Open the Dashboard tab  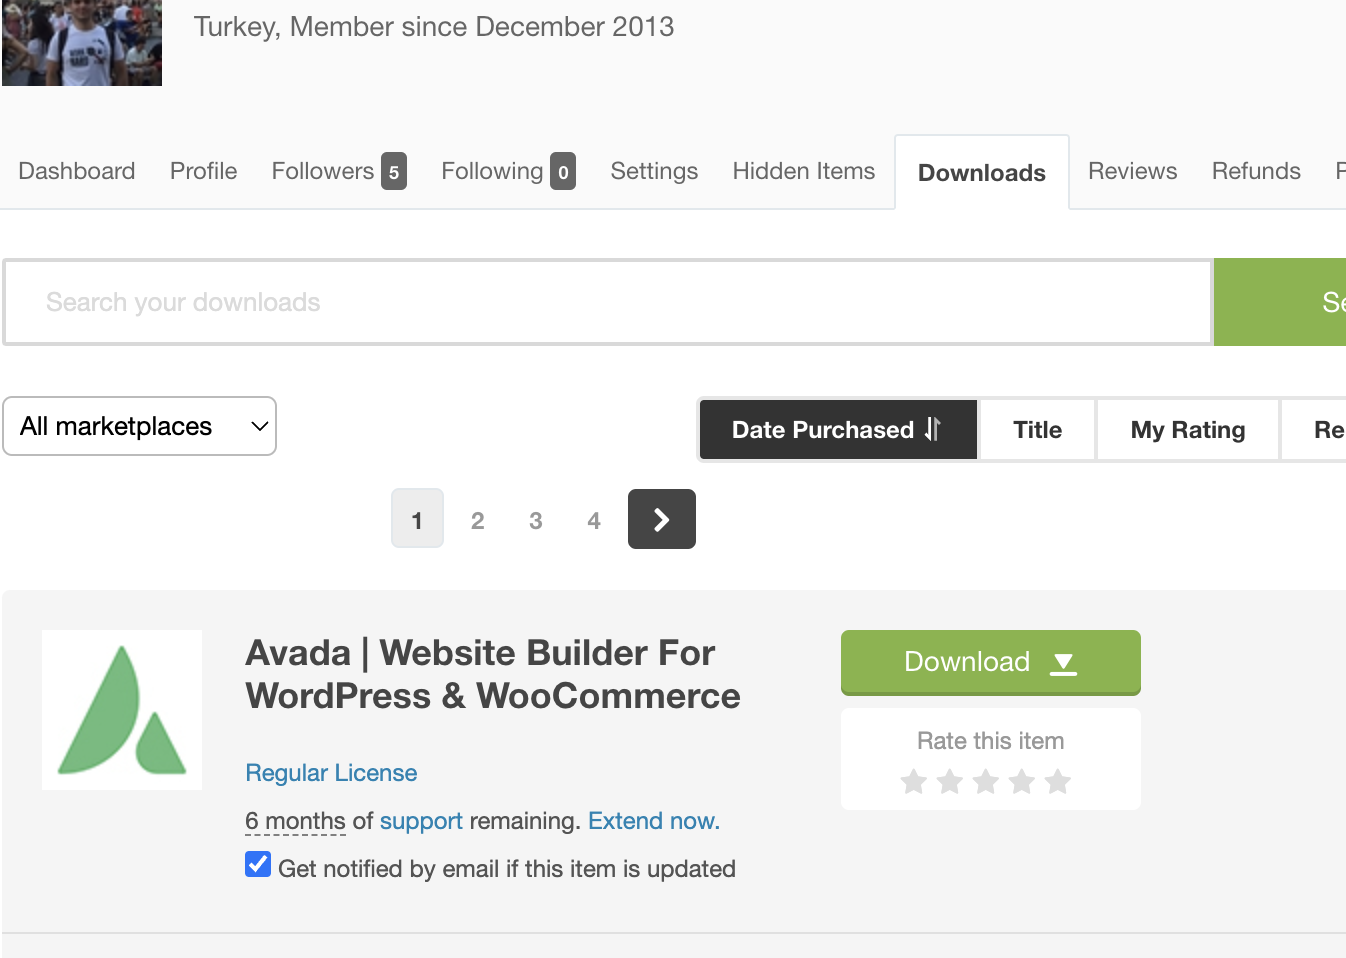77,171
